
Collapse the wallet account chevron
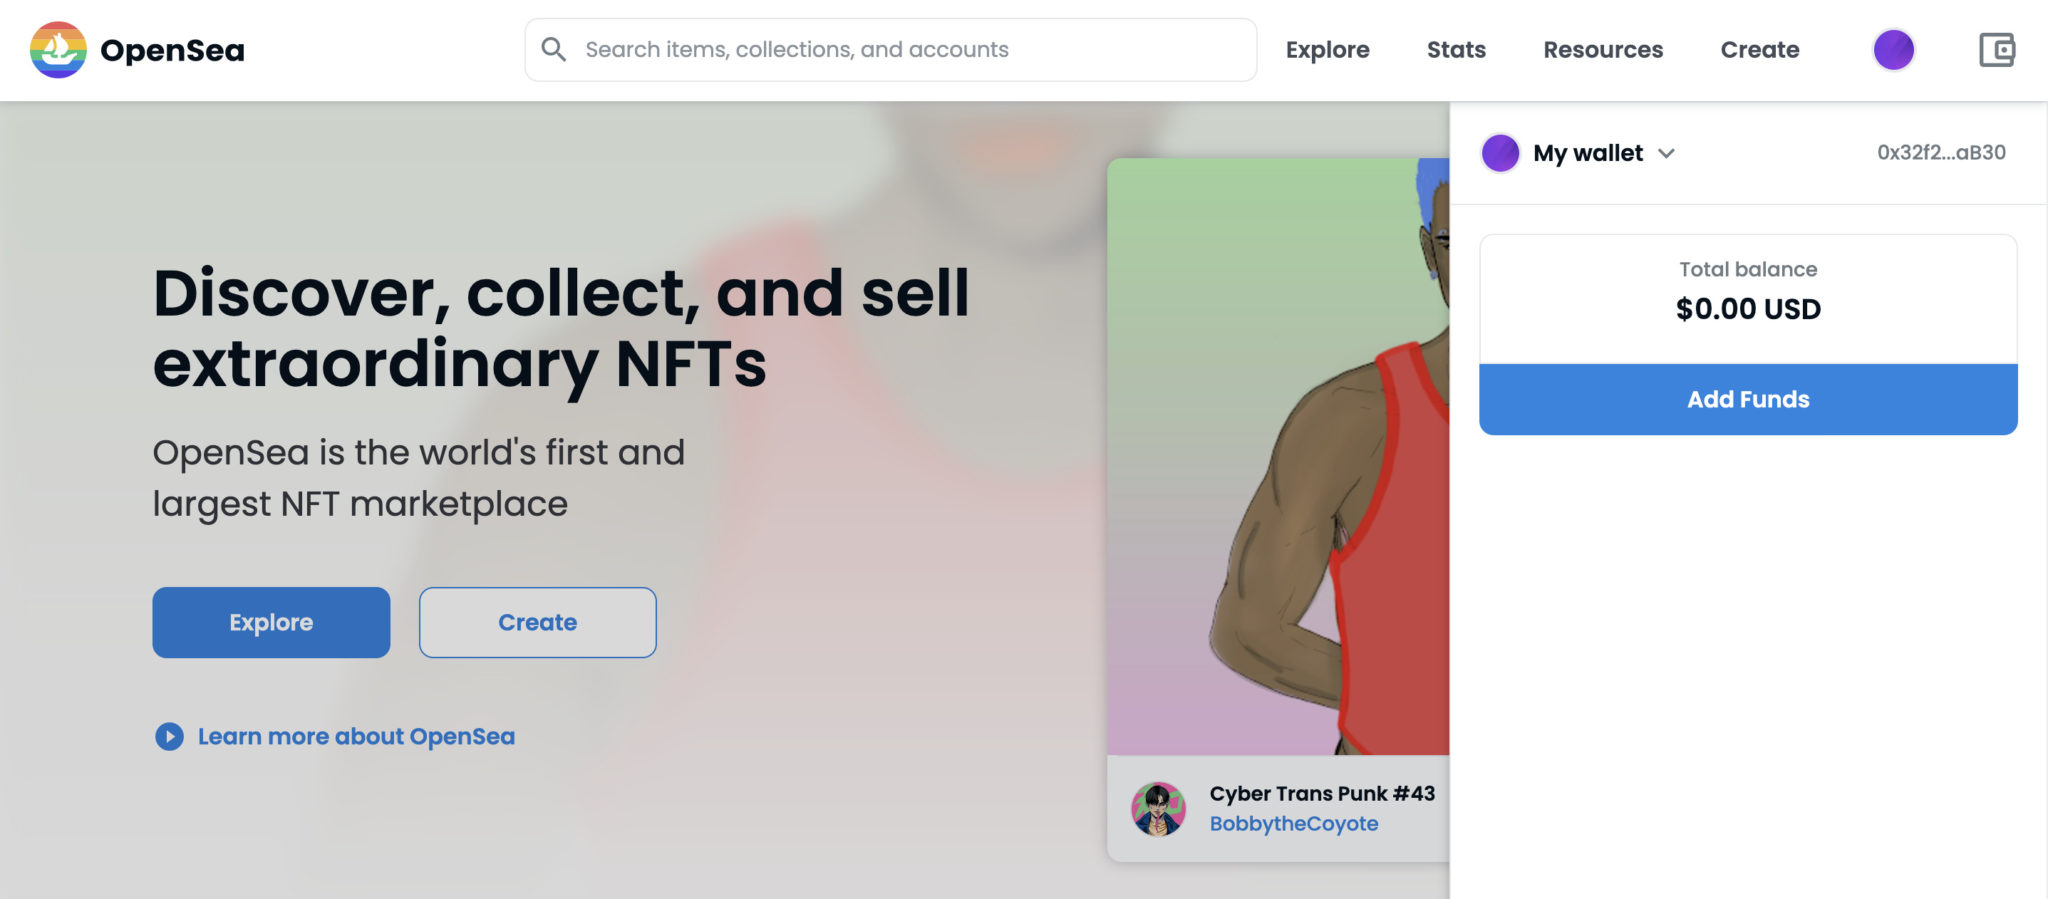click(1667, 154)
